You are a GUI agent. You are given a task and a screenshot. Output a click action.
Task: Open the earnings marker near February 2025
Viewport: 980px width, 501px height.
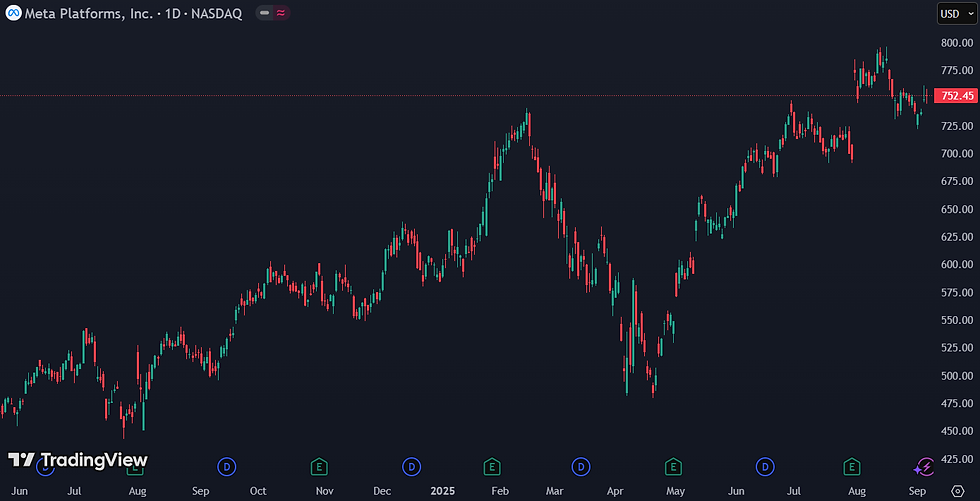(492, 466)
